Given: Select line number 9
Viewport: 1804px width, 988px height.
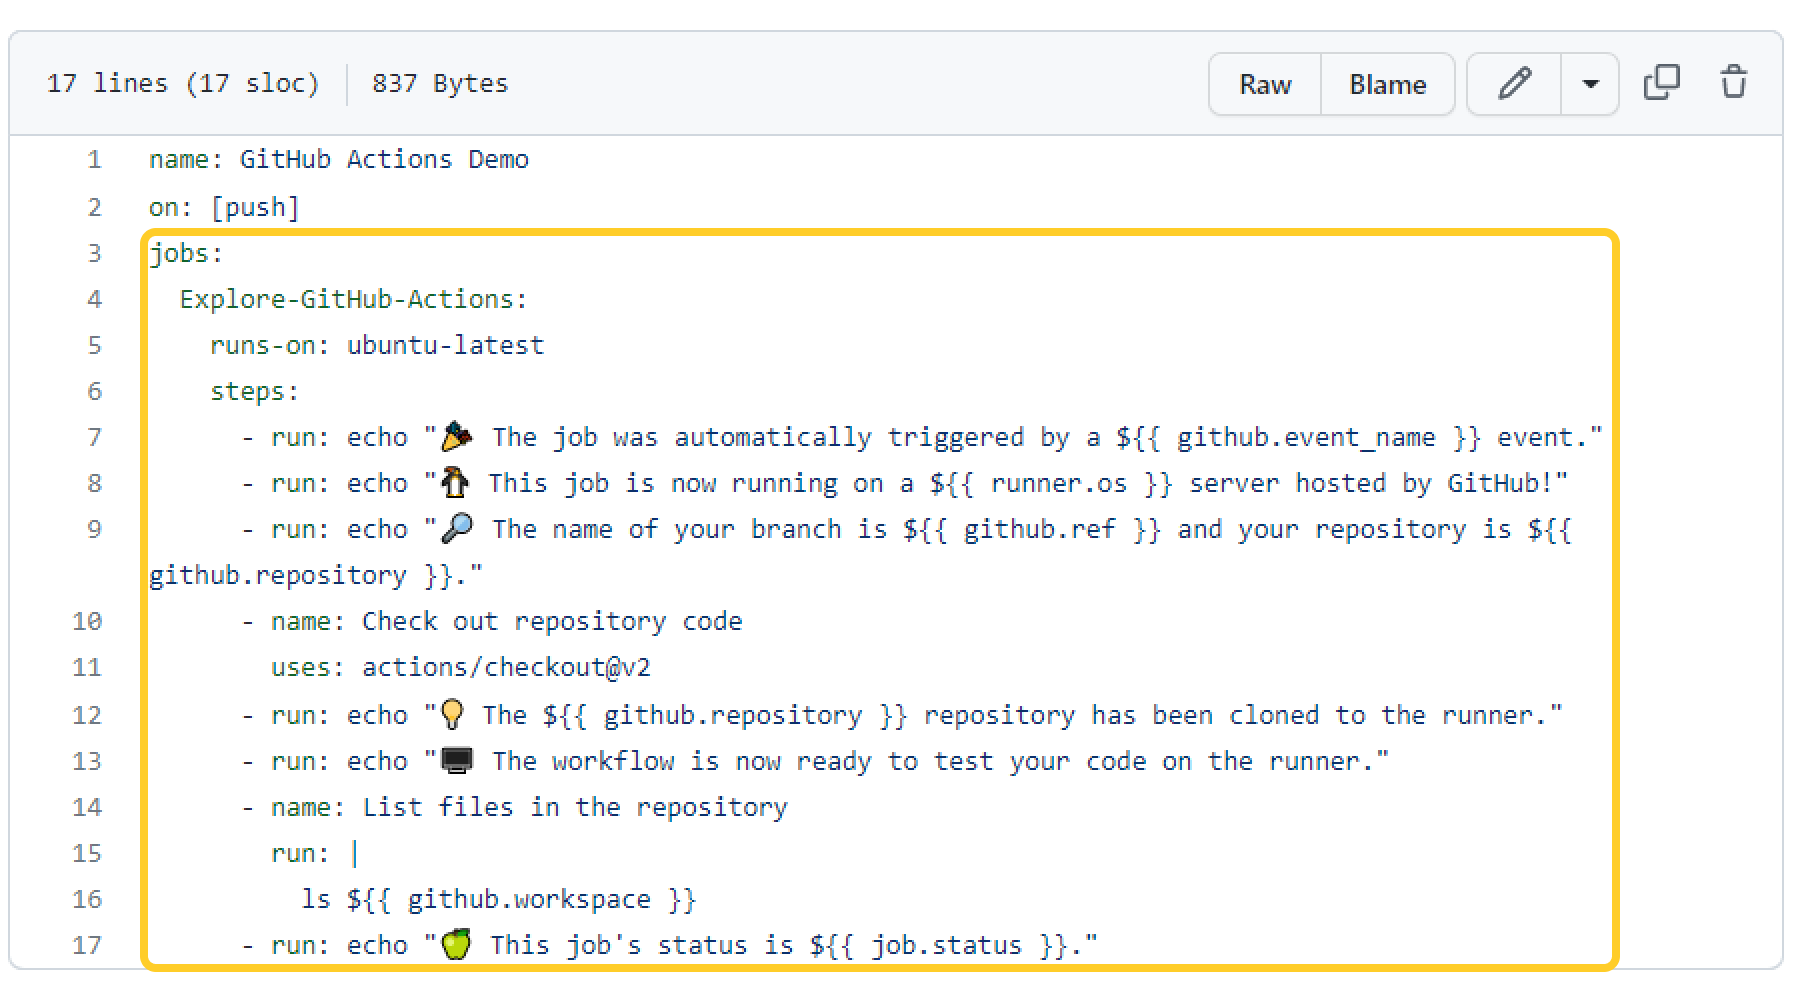Looking at the screenshot, I should pos(94,529).
